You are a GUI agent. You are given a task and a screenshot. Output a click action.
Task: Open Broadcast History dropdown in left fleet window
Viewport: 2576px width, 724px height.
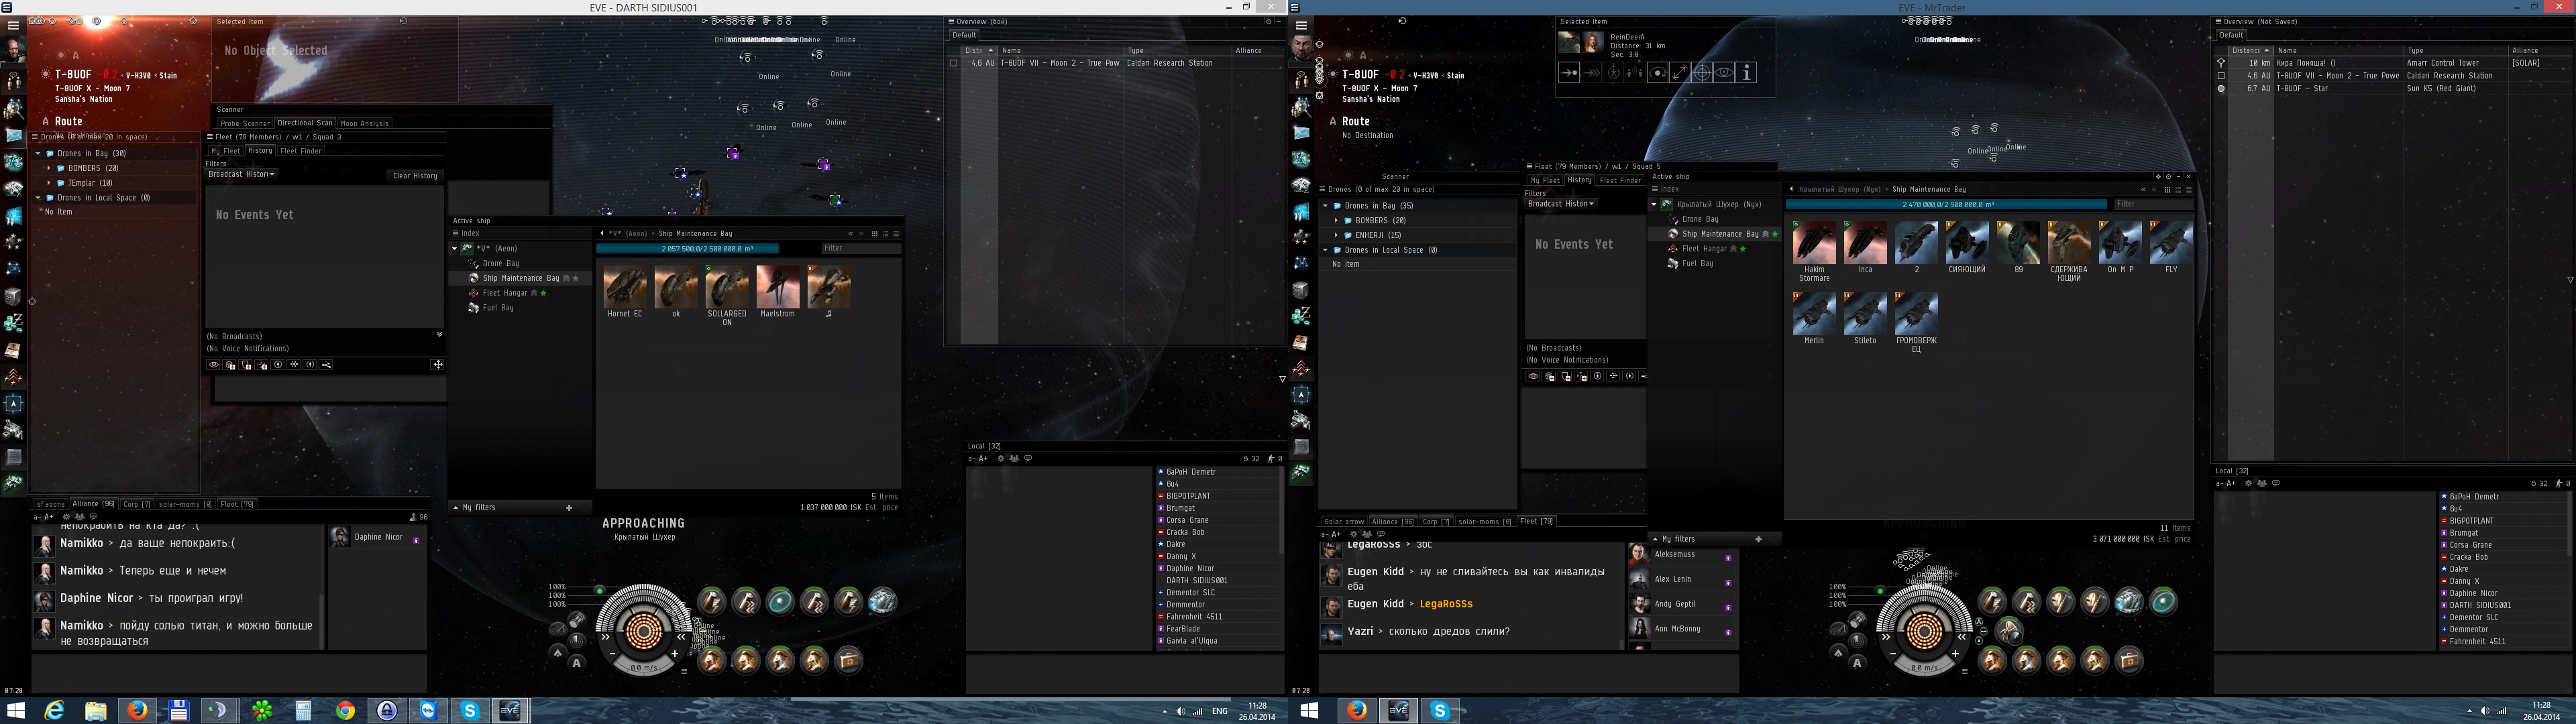(241, 174)
